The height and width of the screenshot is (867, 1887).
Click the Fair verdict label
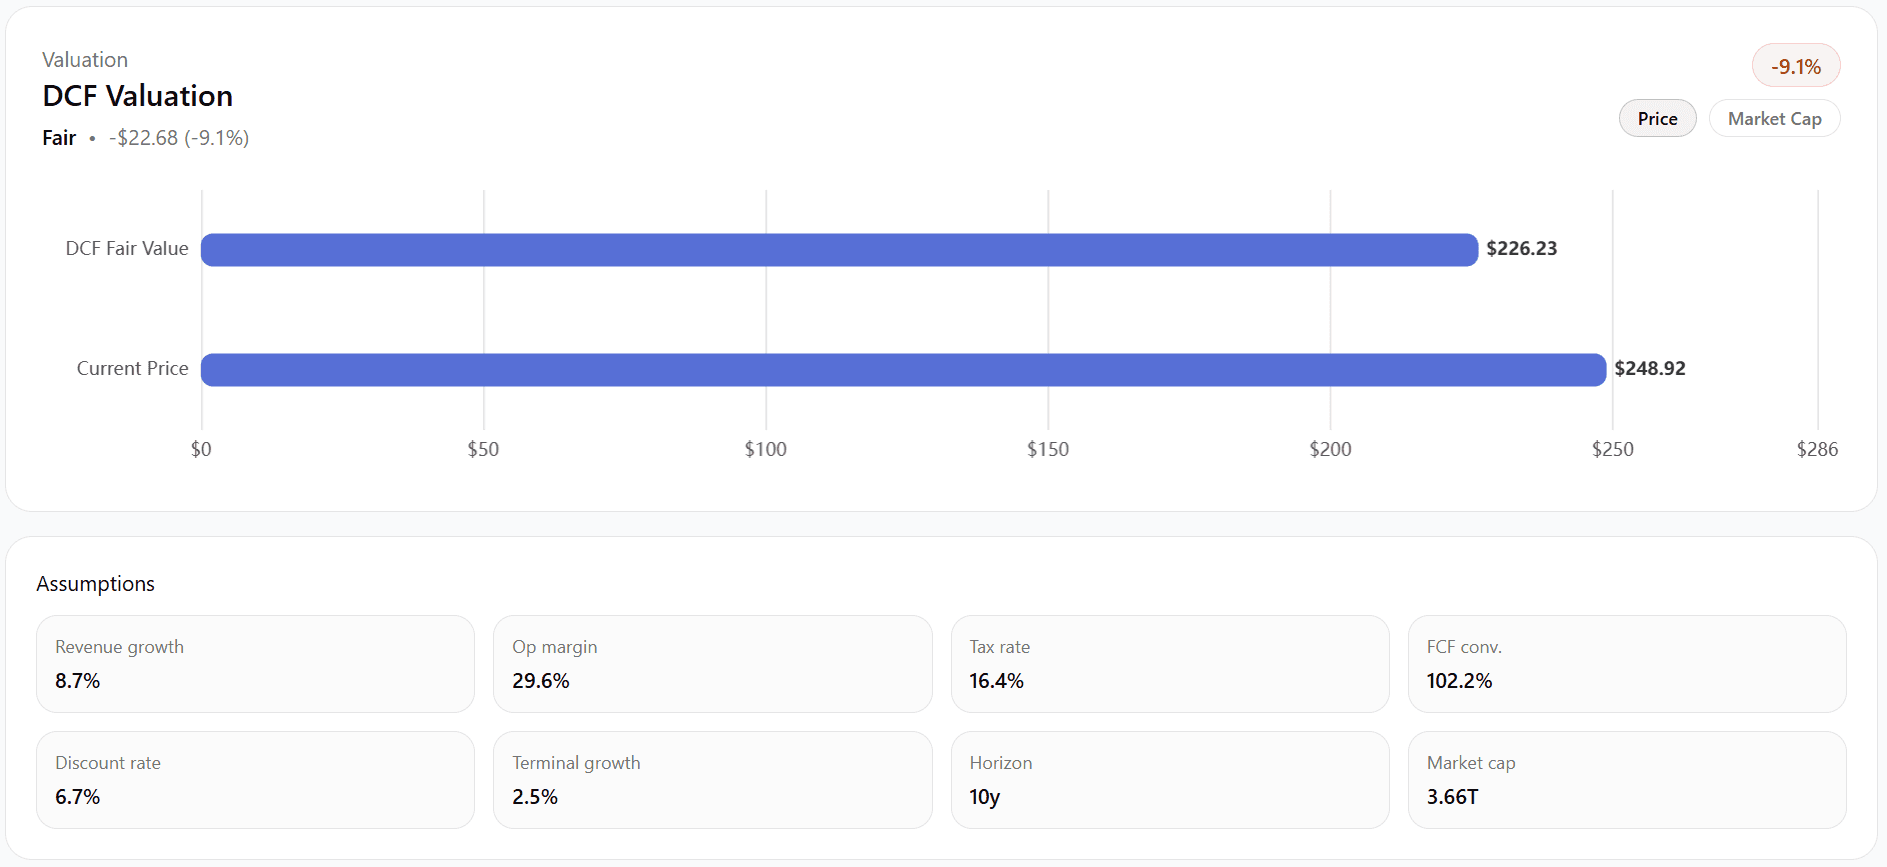(59, 138)
